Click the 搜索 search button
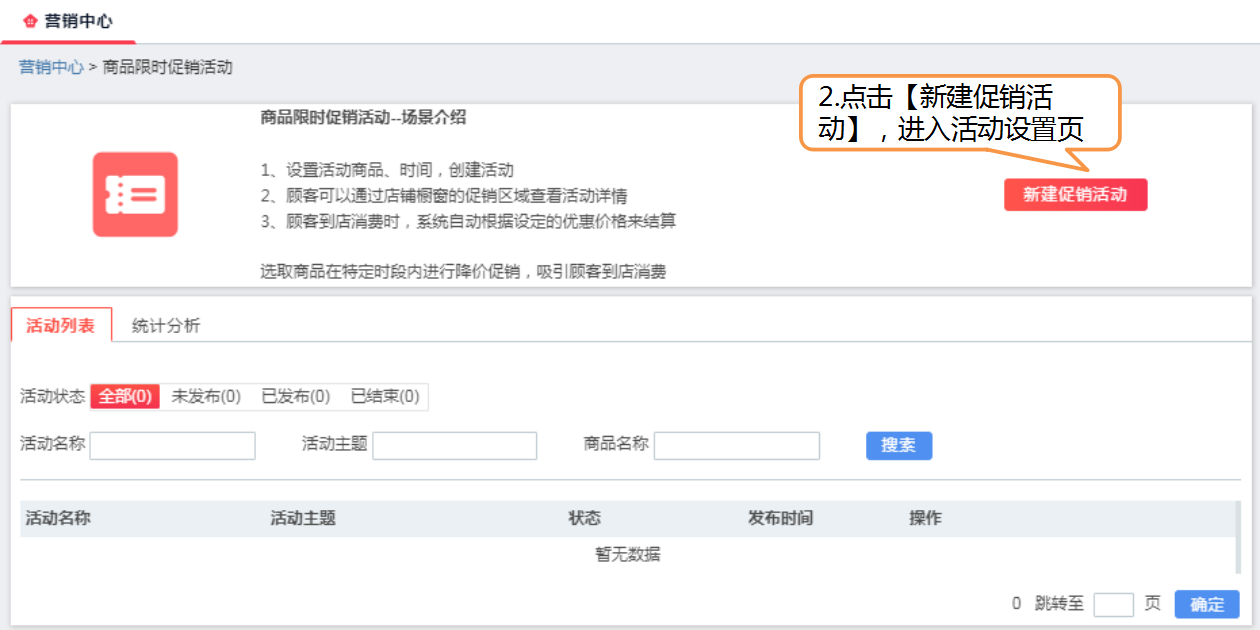1260x630 pixels. 898,445
